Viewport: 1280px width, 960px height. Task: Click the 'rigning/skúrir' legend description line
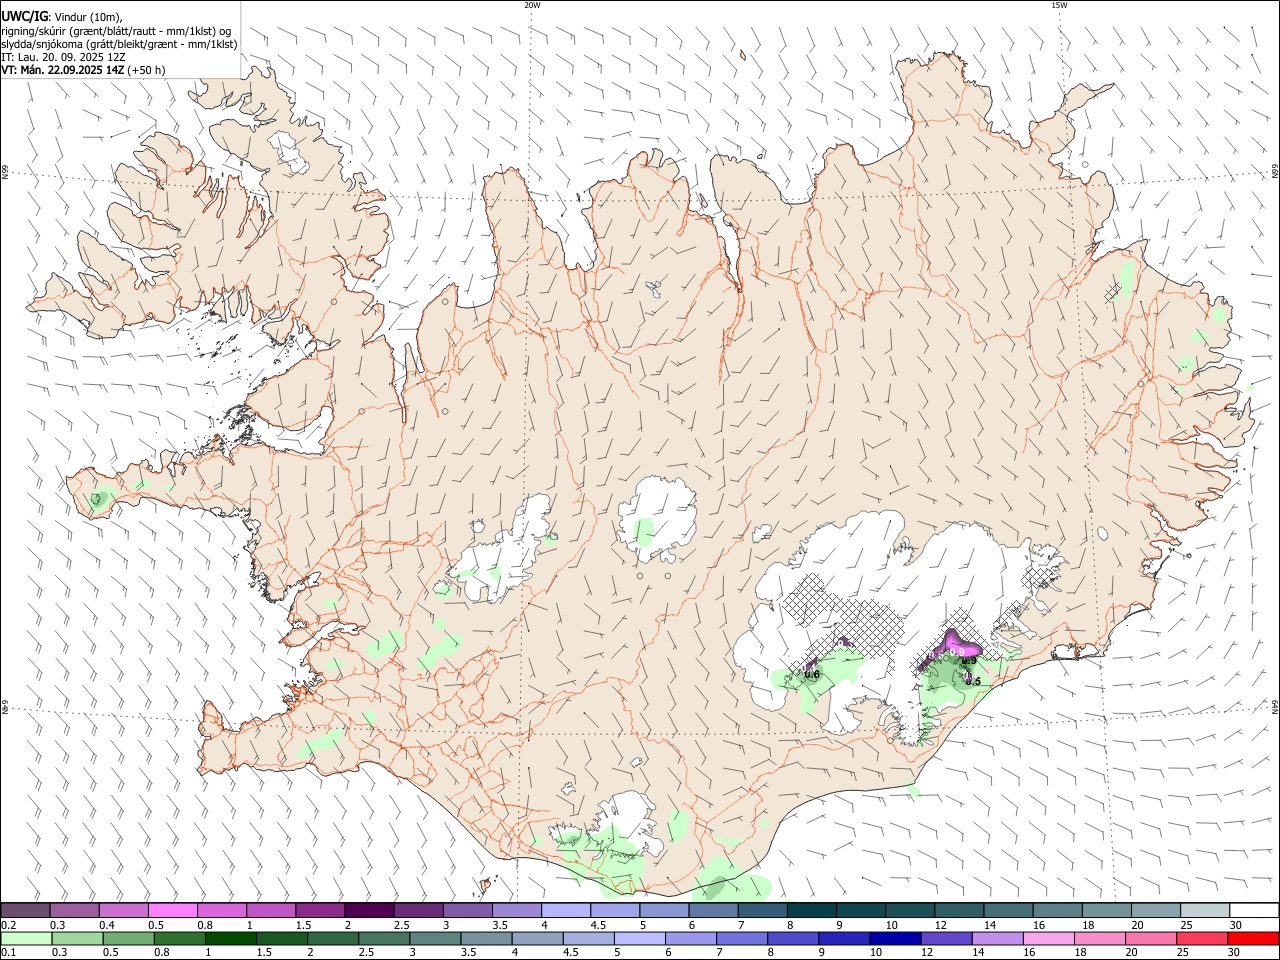point(116,30)
